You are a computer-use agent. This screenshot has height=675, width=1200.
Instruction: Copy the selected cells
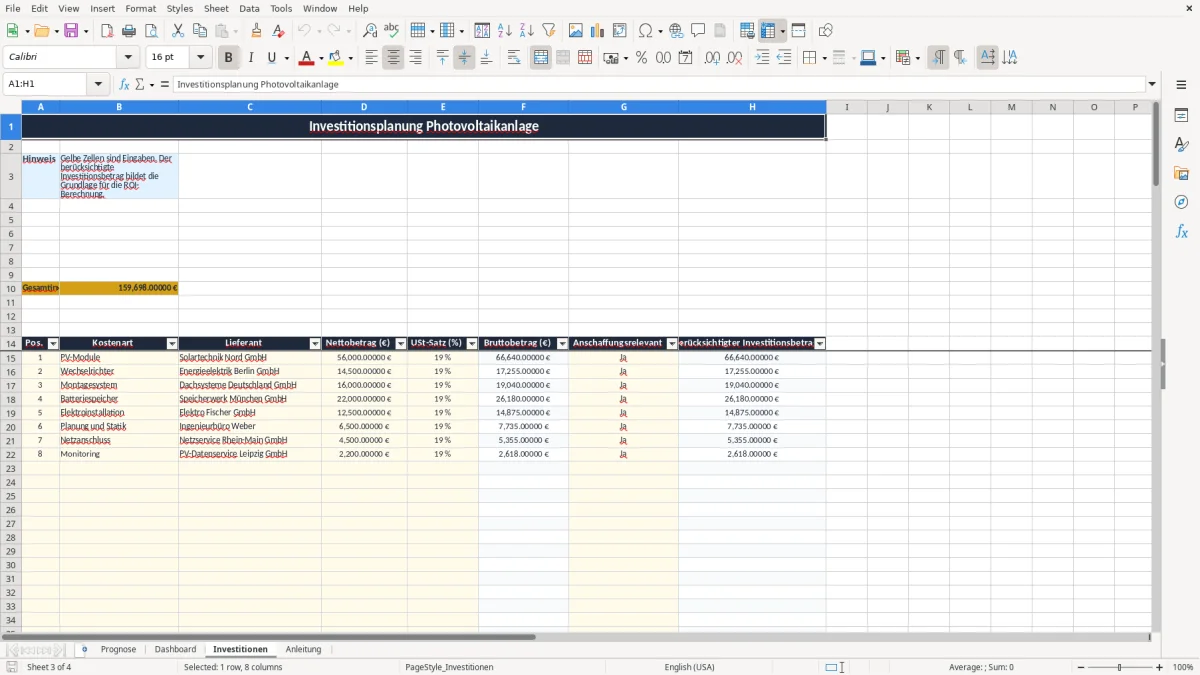tap(199, 31)
